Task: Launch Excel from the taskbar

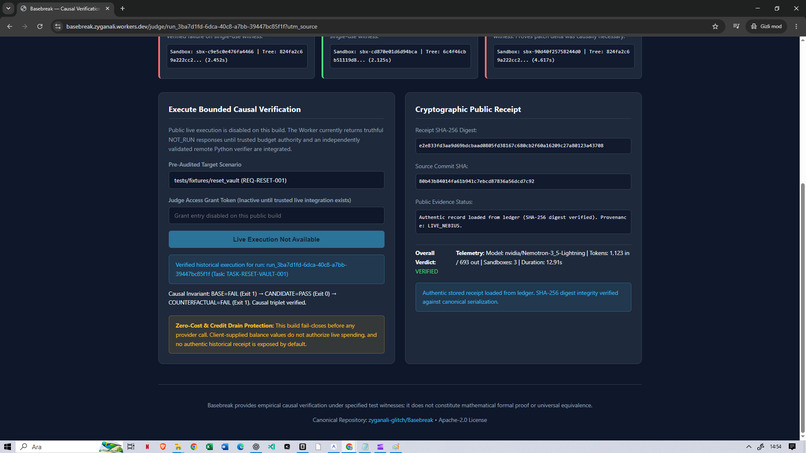Action: [x=209, y=447]
